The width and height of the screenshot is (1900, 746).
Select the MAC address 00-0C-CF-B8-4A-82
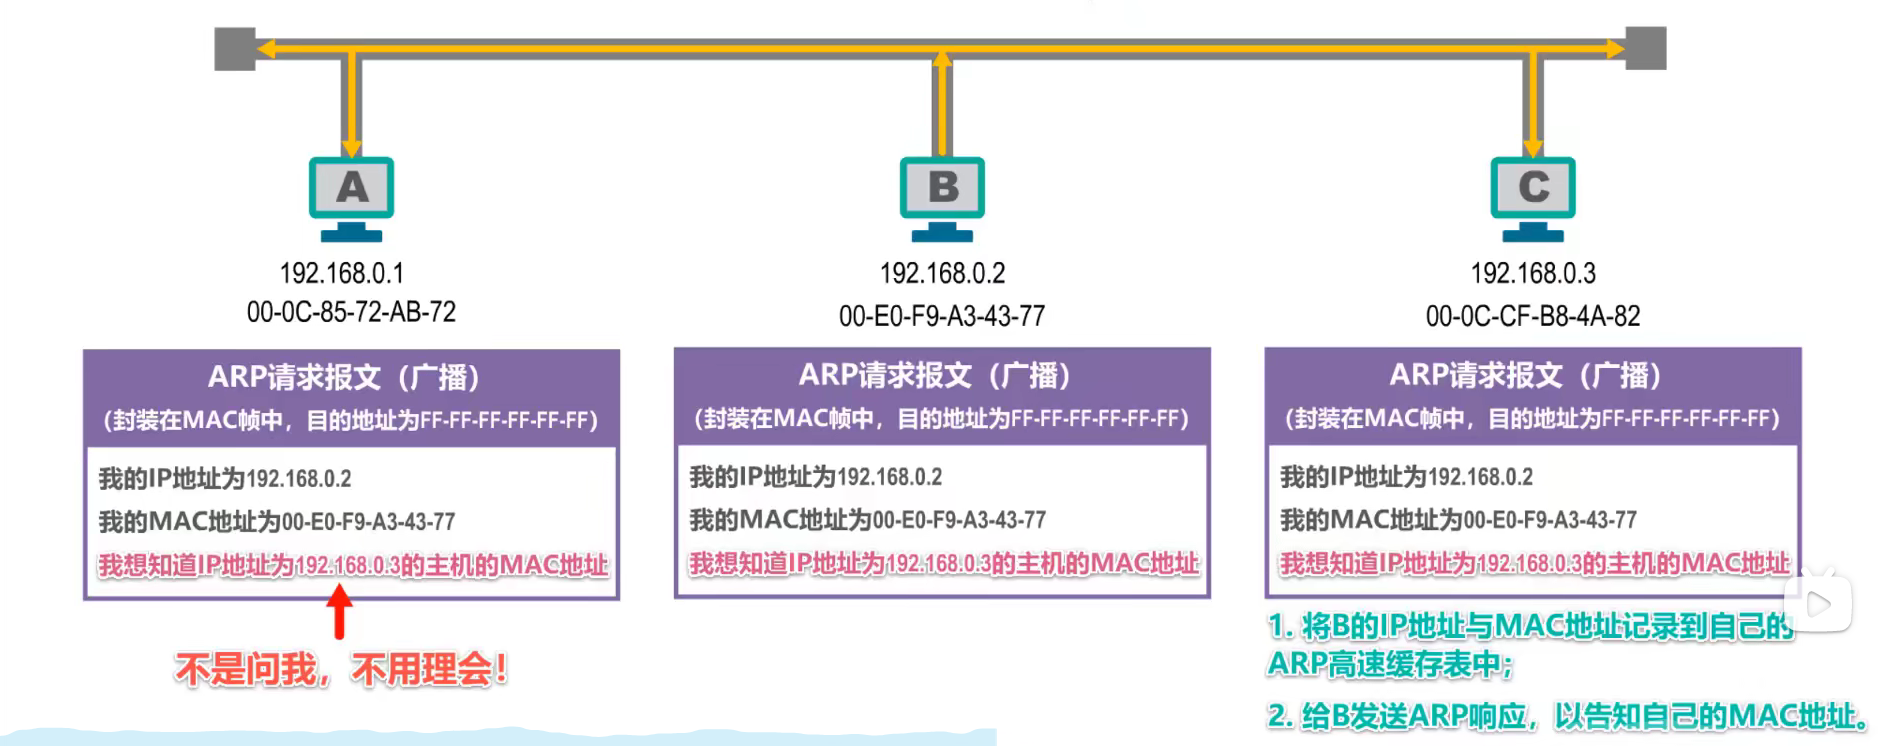coord(1533,316)
